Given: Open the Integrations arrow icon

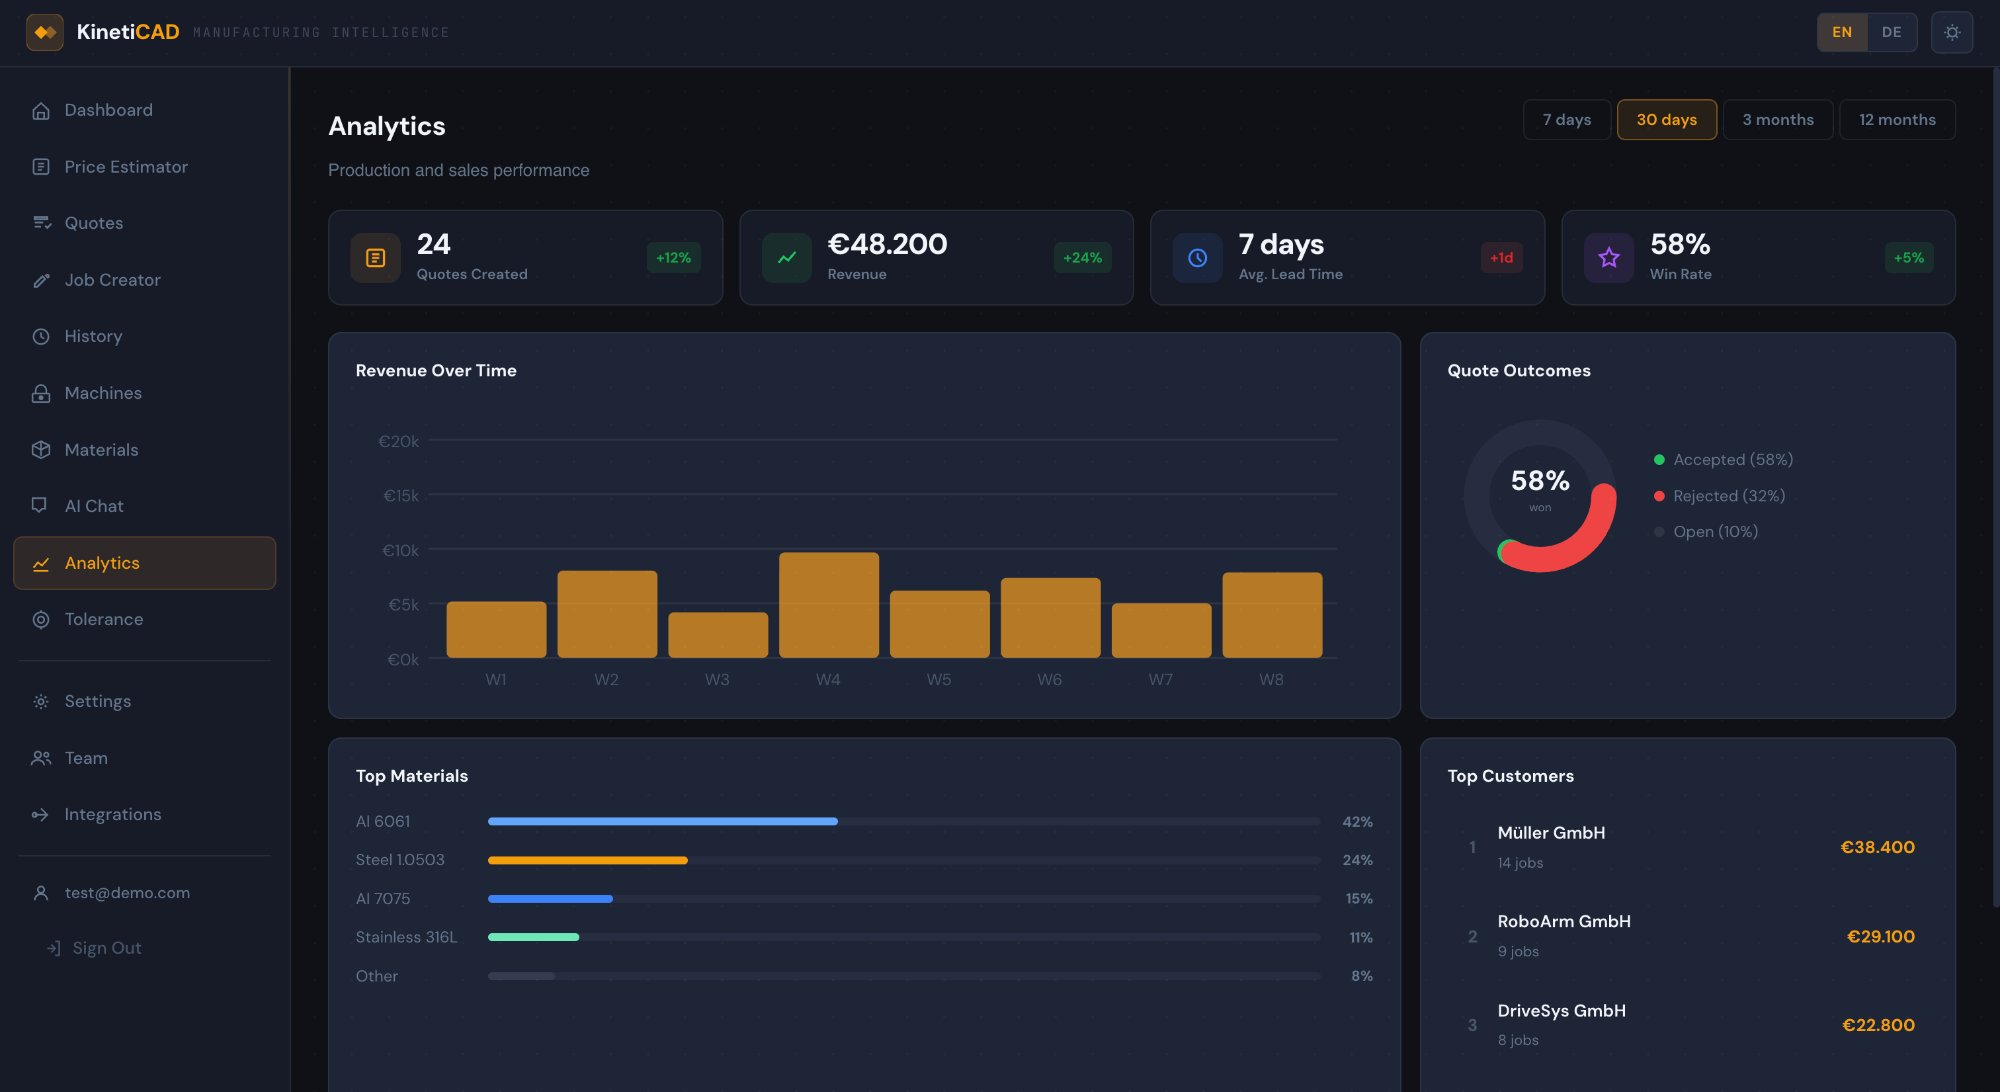Looking at the screenshot, I should [41, 815].
